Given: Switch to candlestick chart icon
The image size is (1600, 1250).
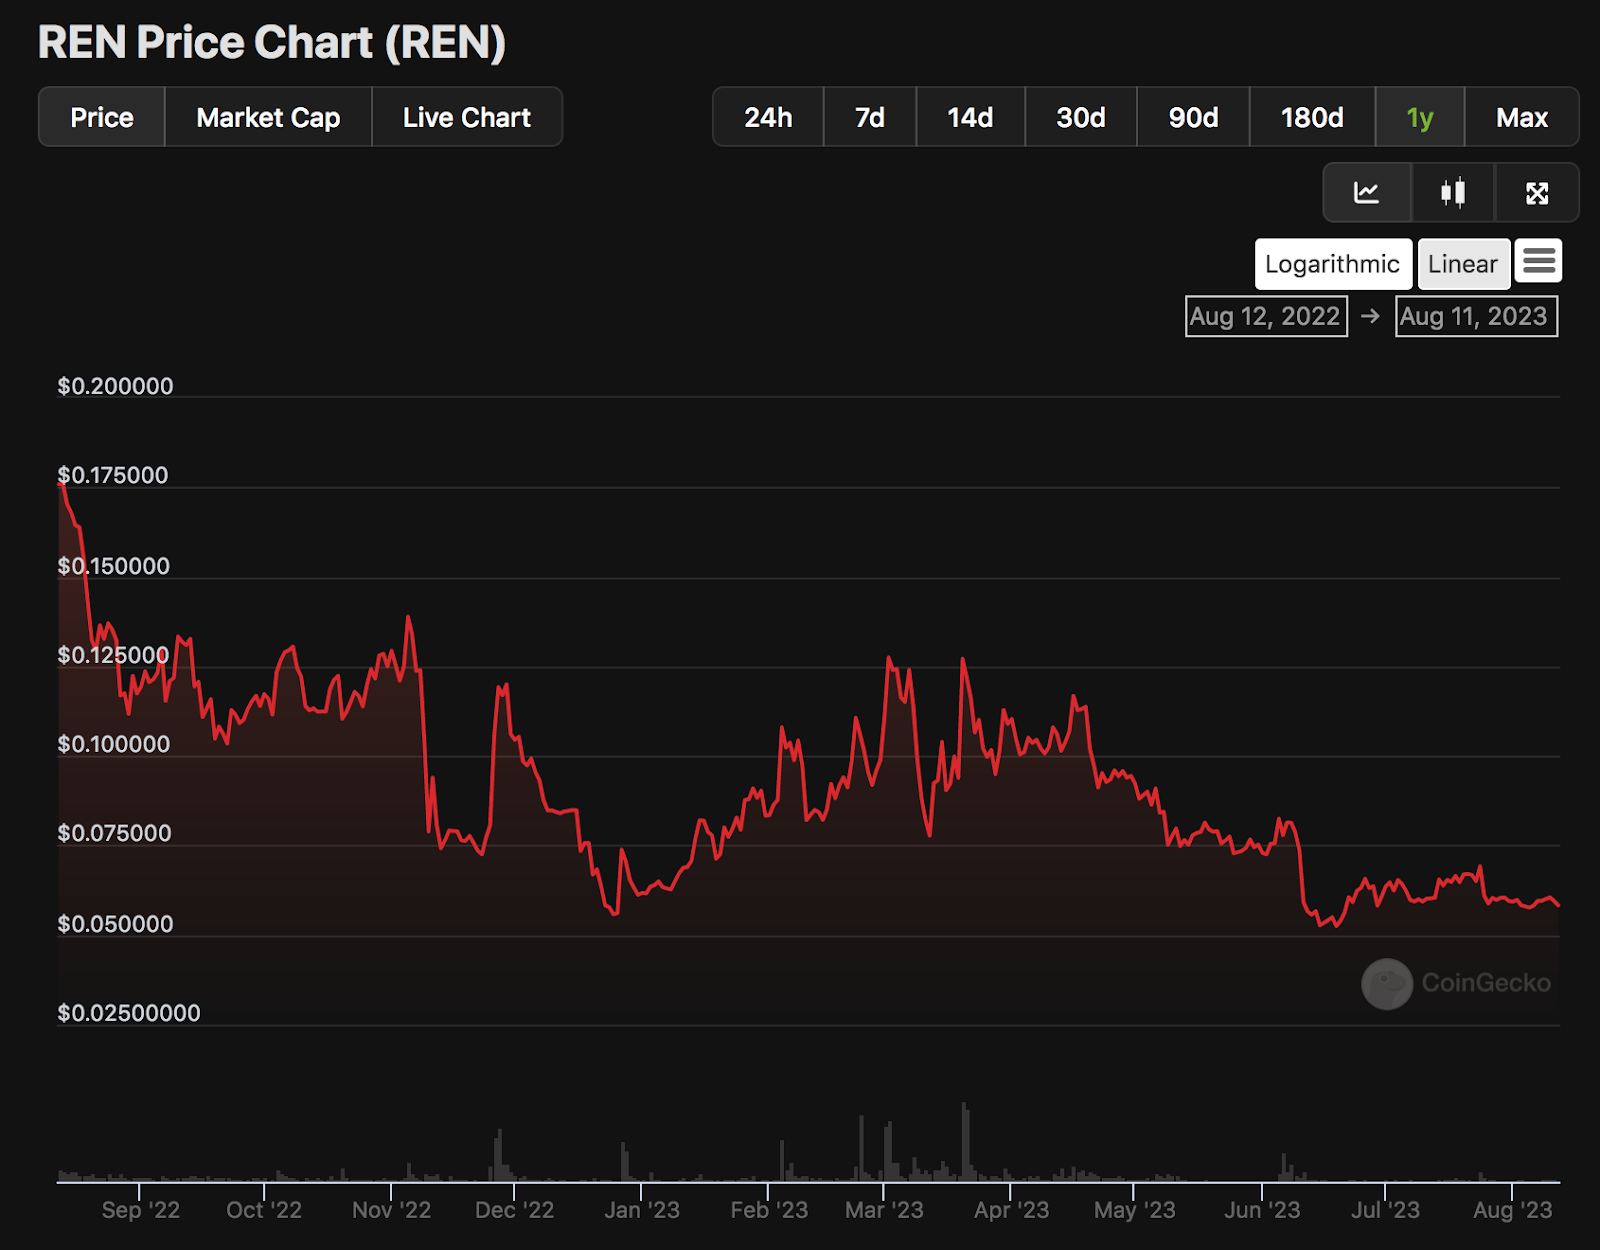Looking at the screenshot, I should pos(1453,193).
